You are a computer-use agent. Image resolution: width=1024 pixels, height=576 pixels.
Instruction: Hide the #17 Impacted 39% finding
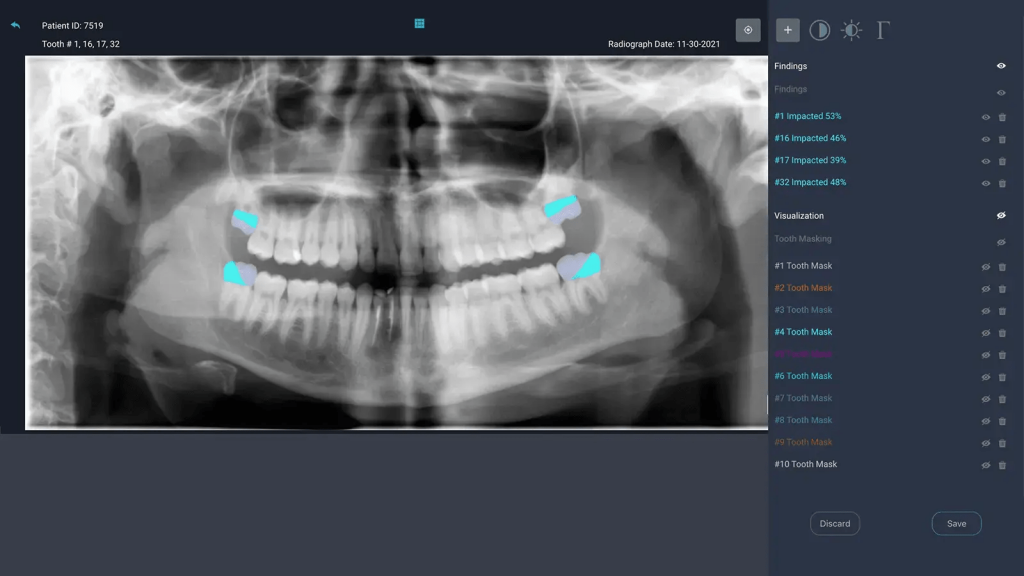(x=985, y=161)
